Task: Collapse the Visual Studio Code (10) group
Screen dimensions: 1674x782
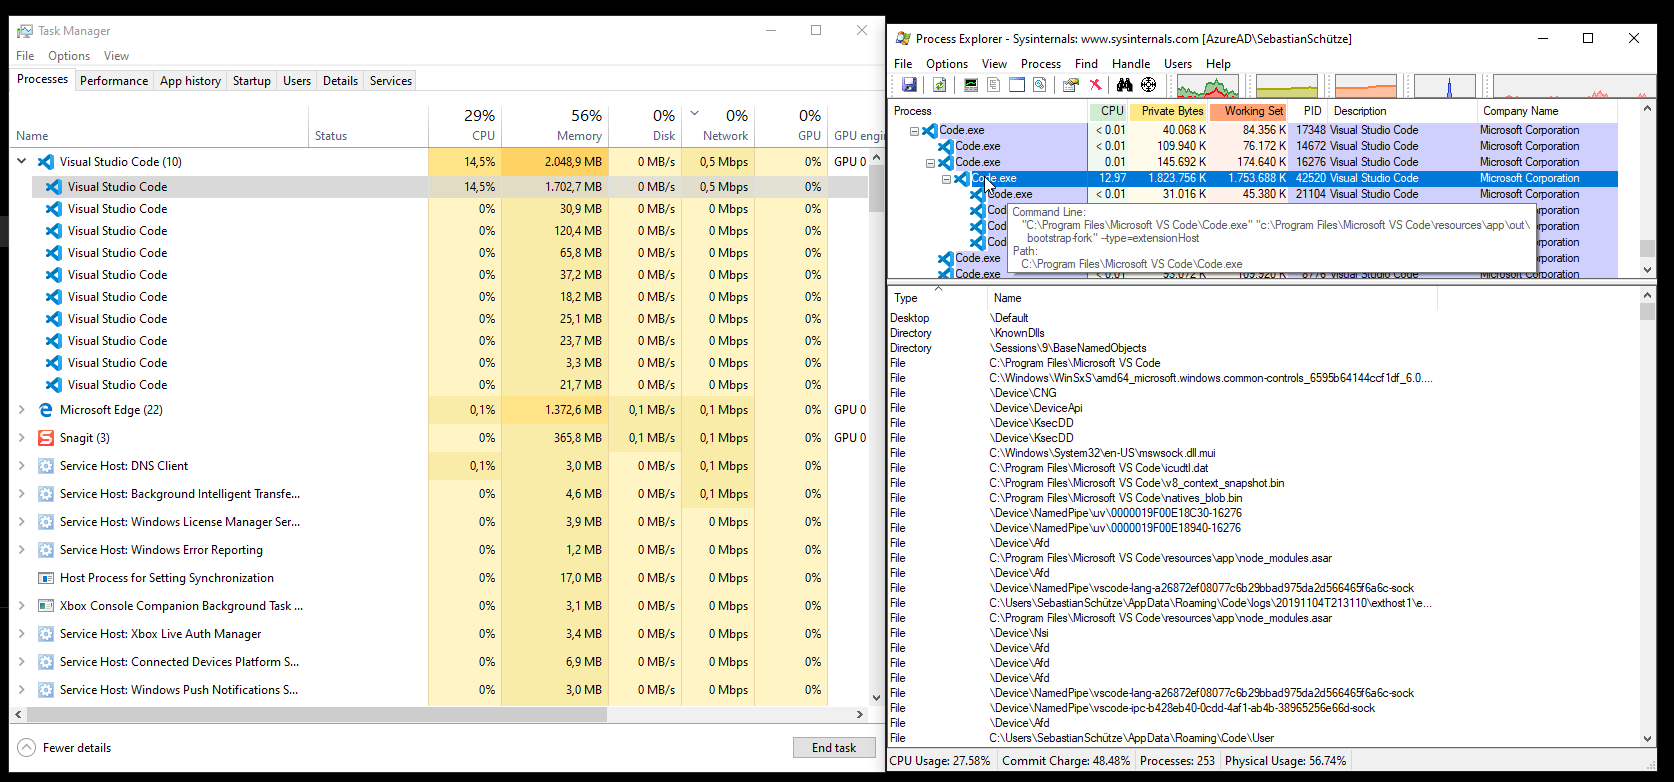Action: [22, 161]
